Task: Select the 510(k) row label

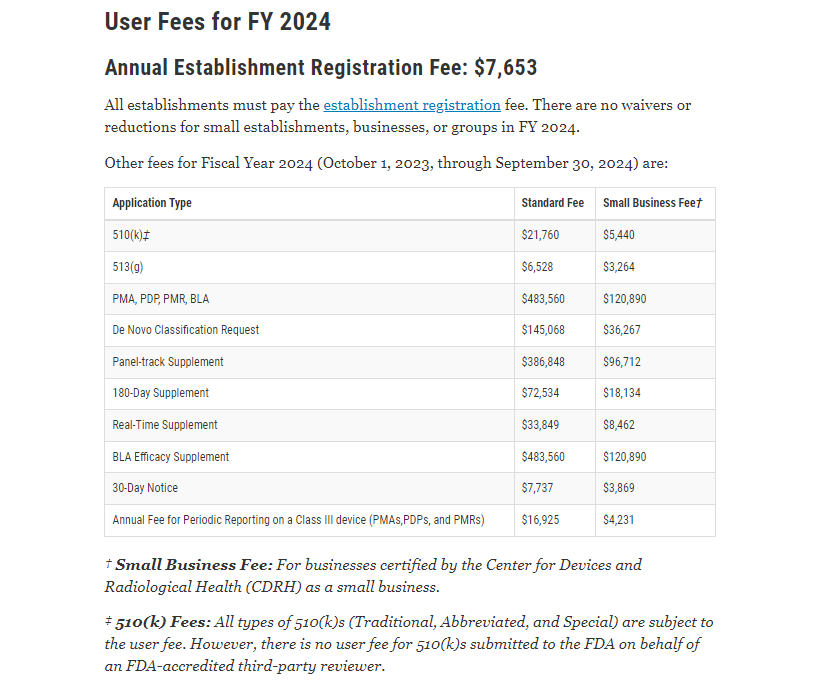Action: point(131,235)
